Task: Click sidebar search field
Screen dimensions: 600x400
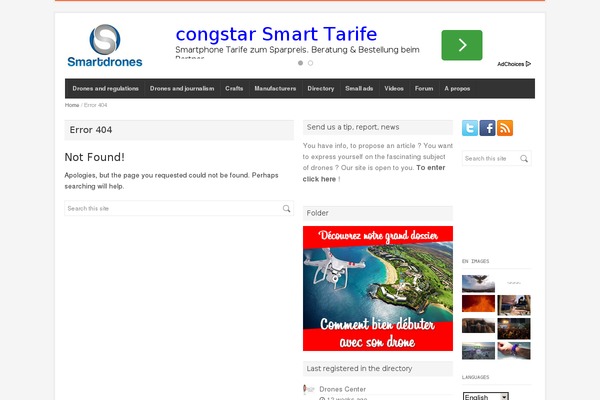Action: pos(496,158)
